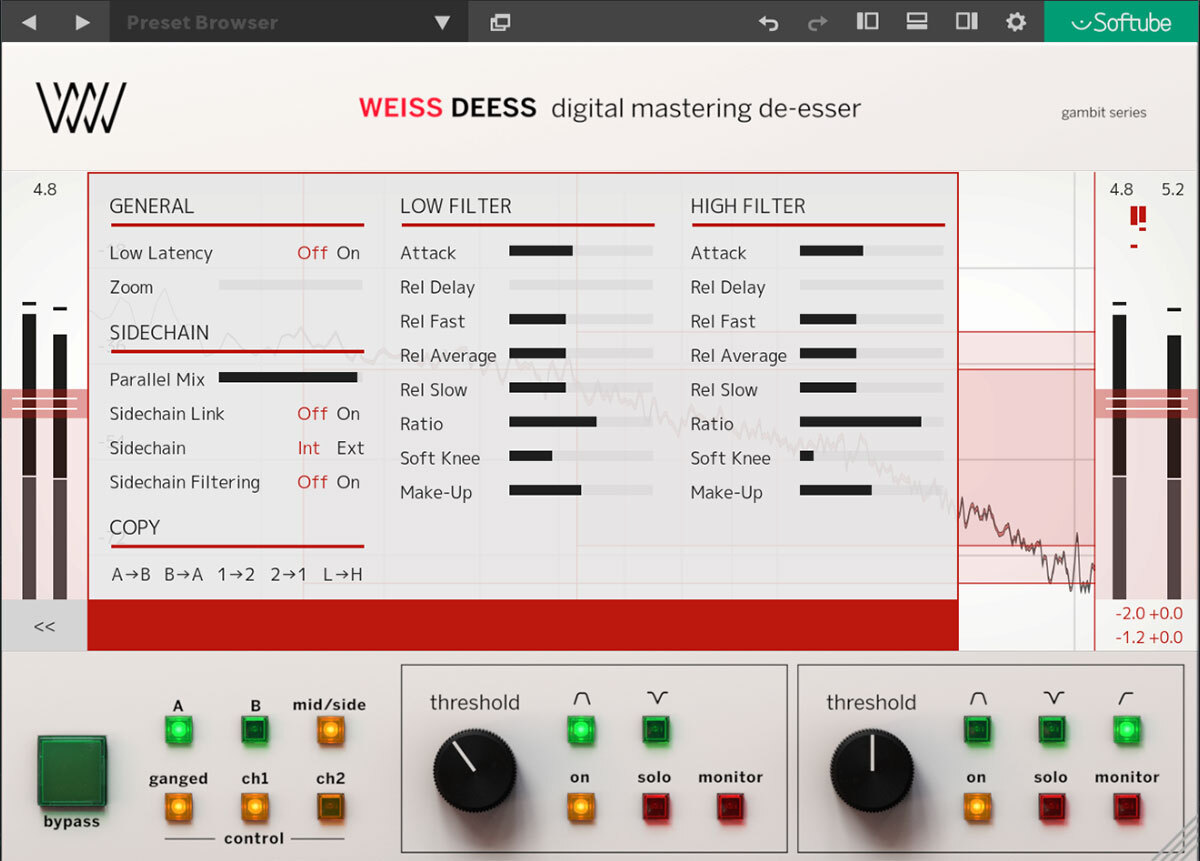Open settings gear in top bar
Screen dimensions: 1200x861
point(1016,22)
